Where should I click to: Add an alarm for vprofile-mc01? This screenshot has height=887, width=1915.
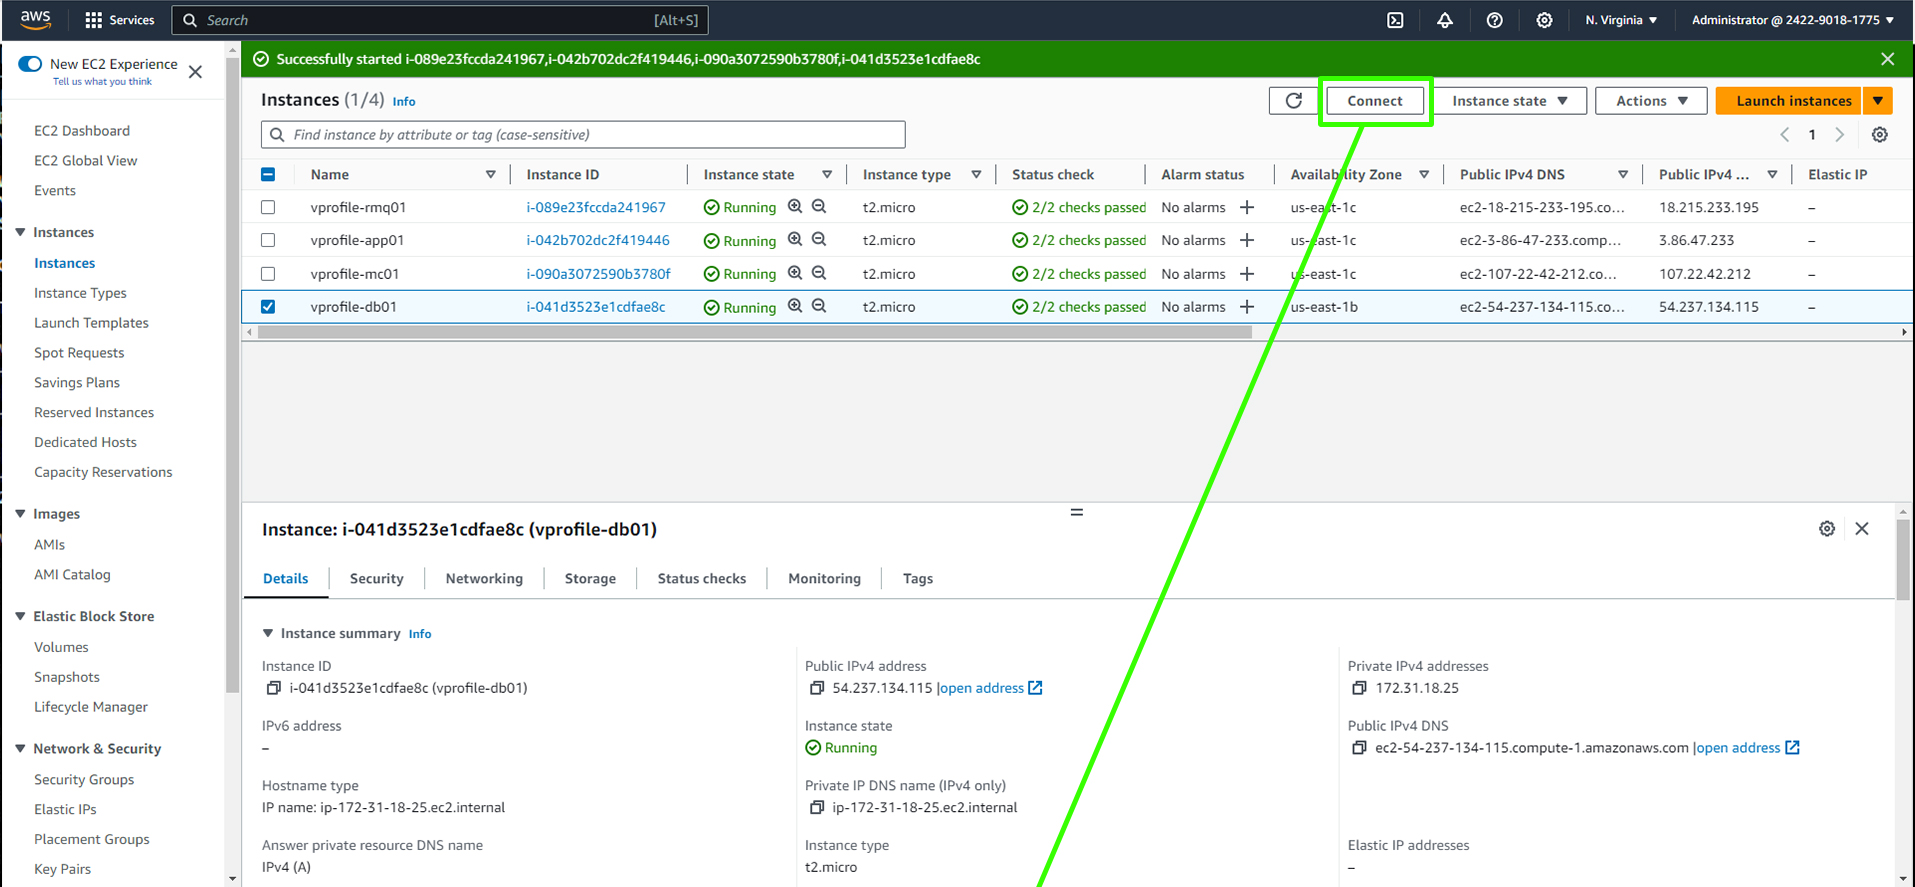[1247, 273]
